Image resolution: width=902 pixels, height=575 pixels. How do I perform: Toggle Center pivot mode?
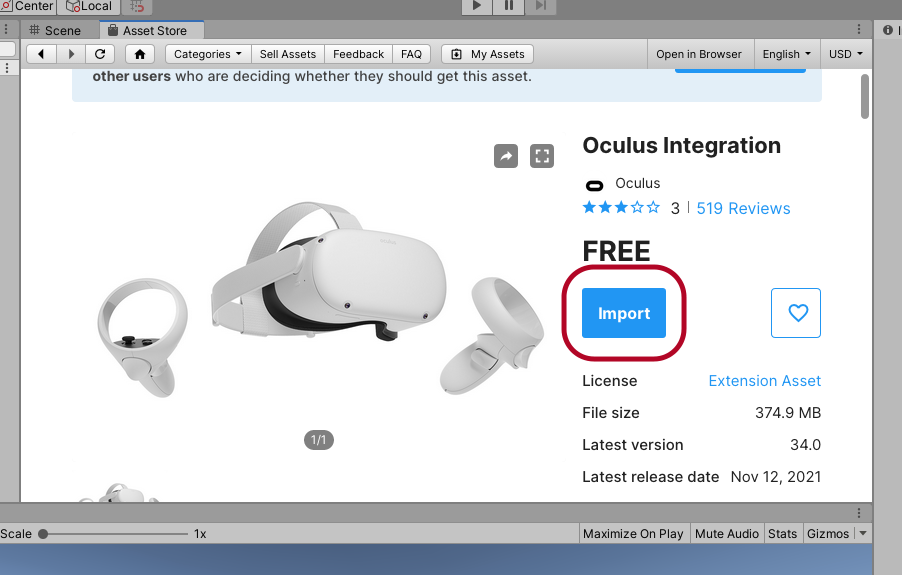click(28, 6)
